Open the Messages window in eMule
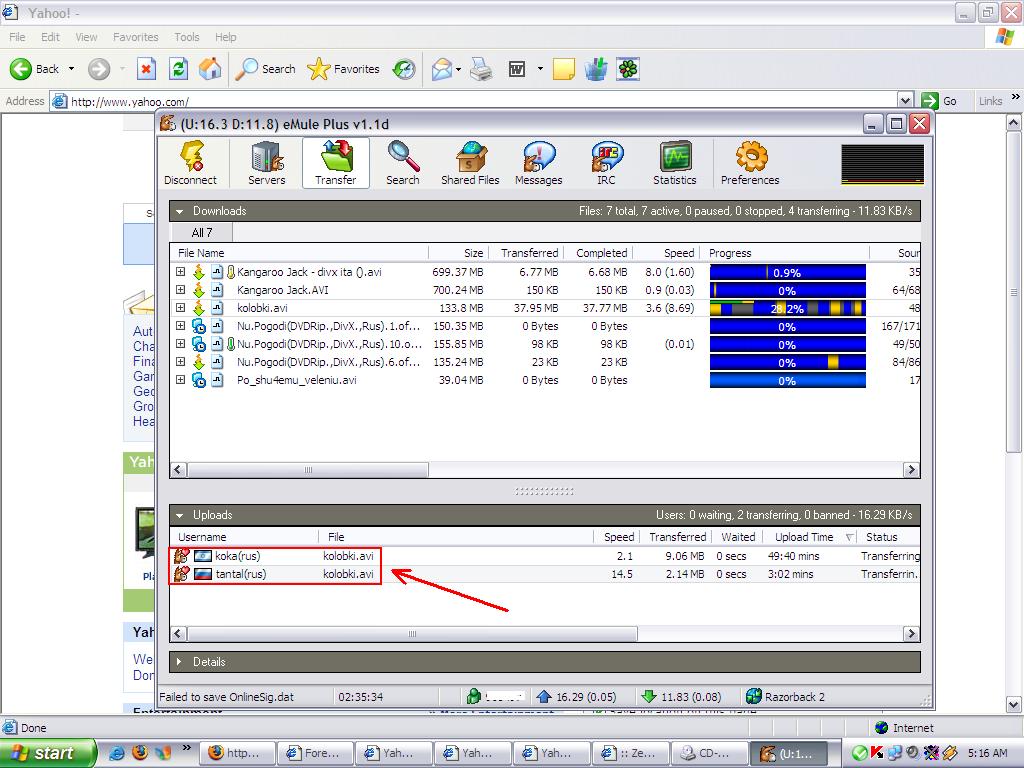 point(539,163)
